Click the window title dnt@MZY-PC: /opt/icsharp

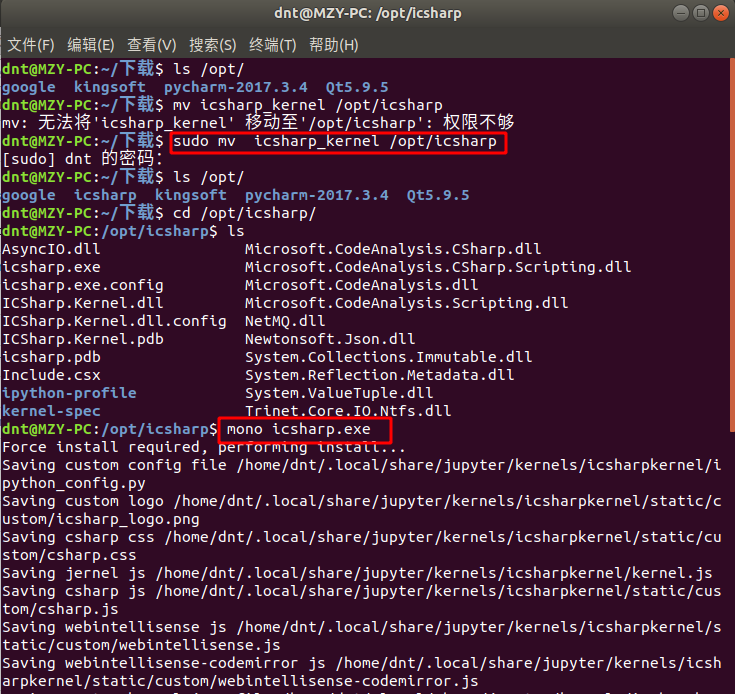(368, 13)
